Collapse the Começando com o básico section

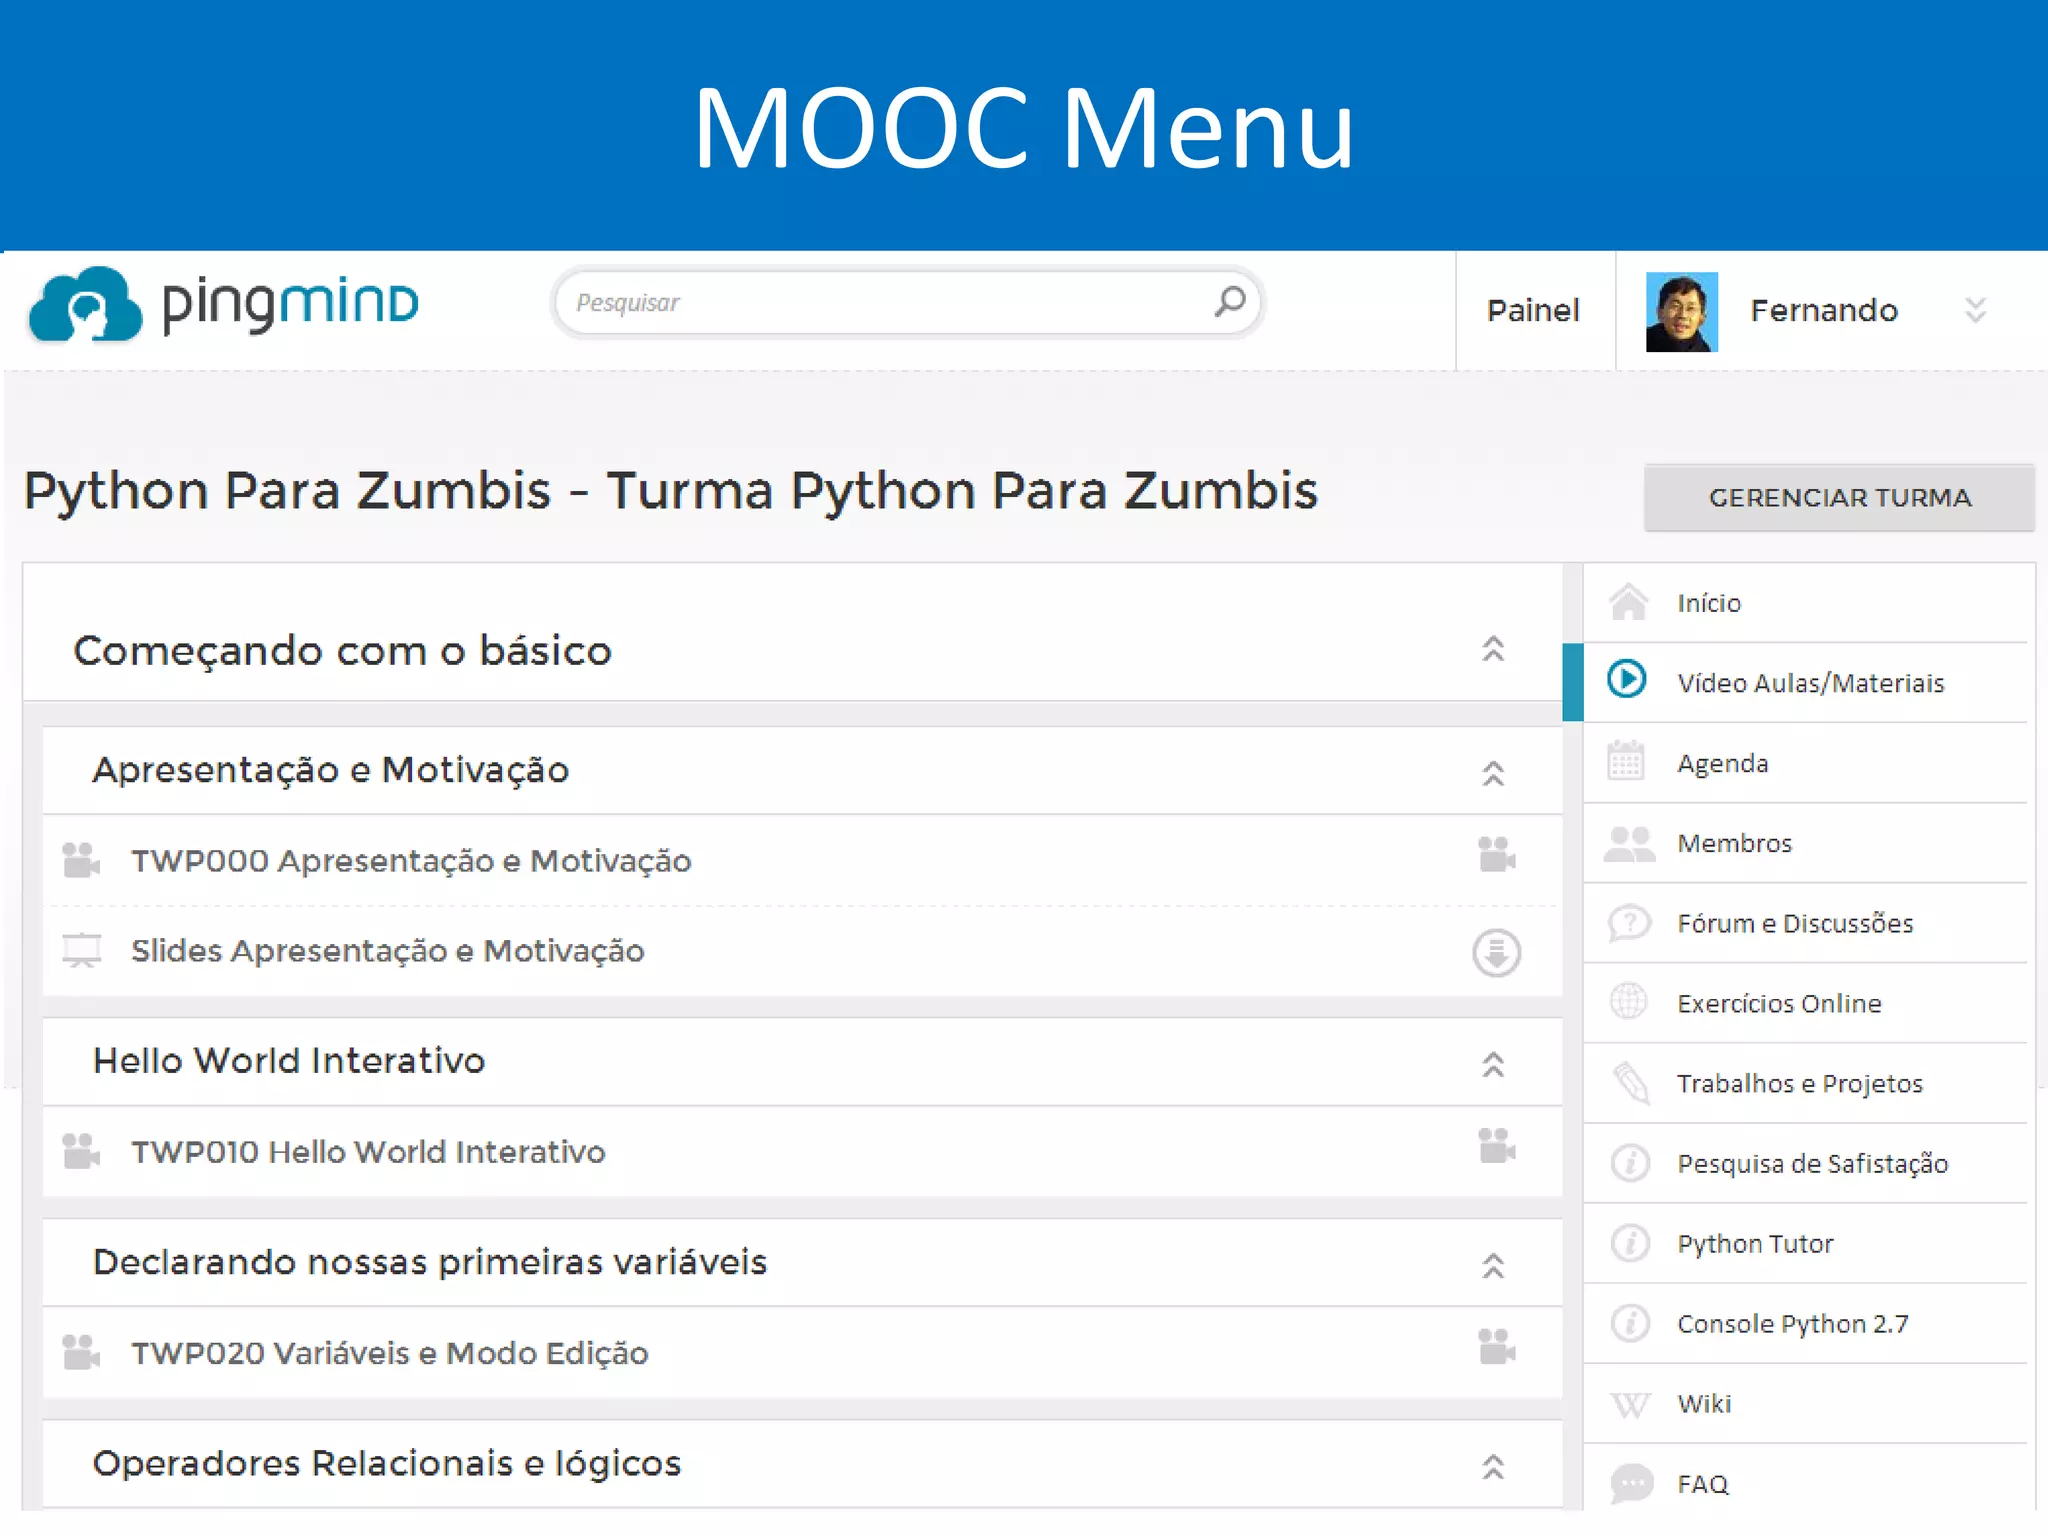1492,650
